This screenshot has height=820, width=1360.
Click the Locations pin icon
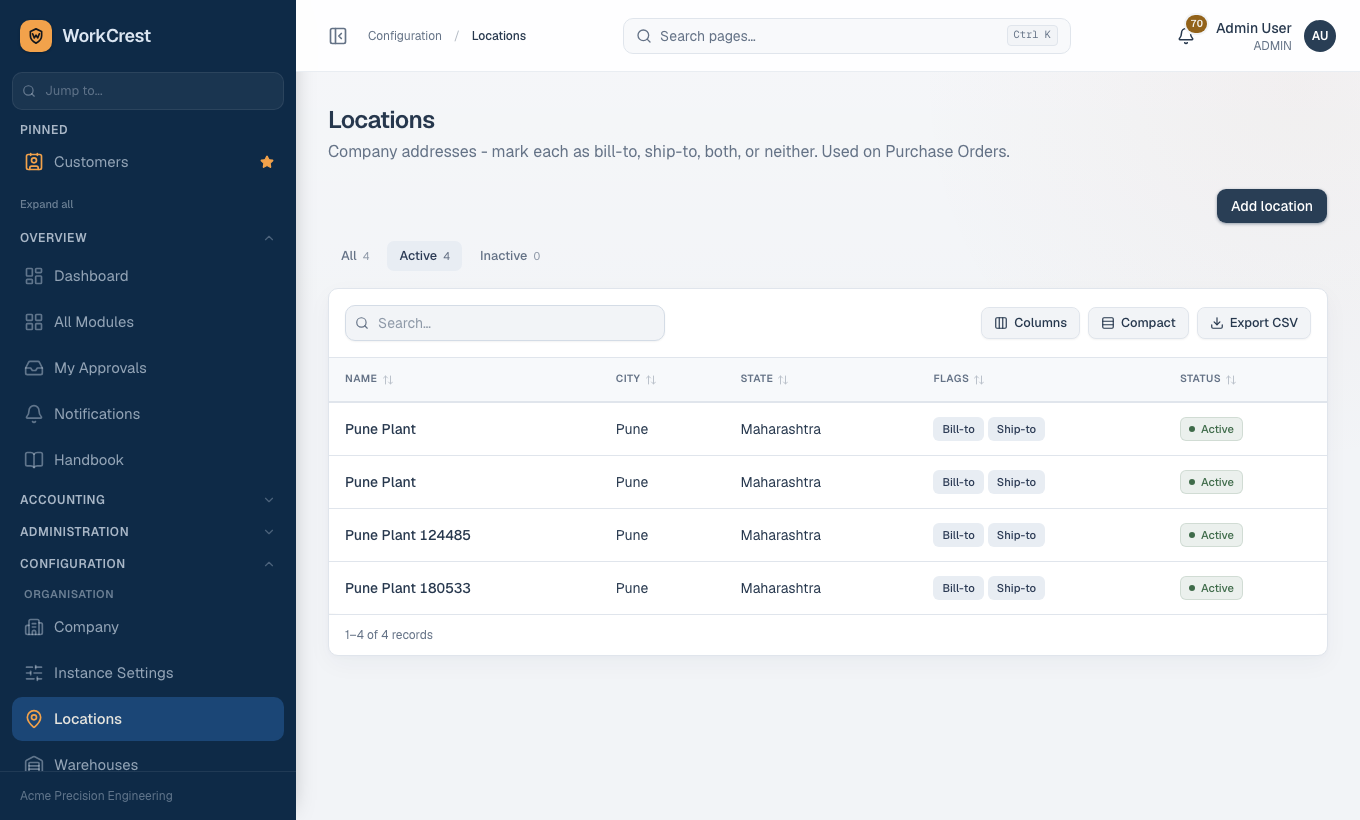pyautogui.click(x=34, y=719)
